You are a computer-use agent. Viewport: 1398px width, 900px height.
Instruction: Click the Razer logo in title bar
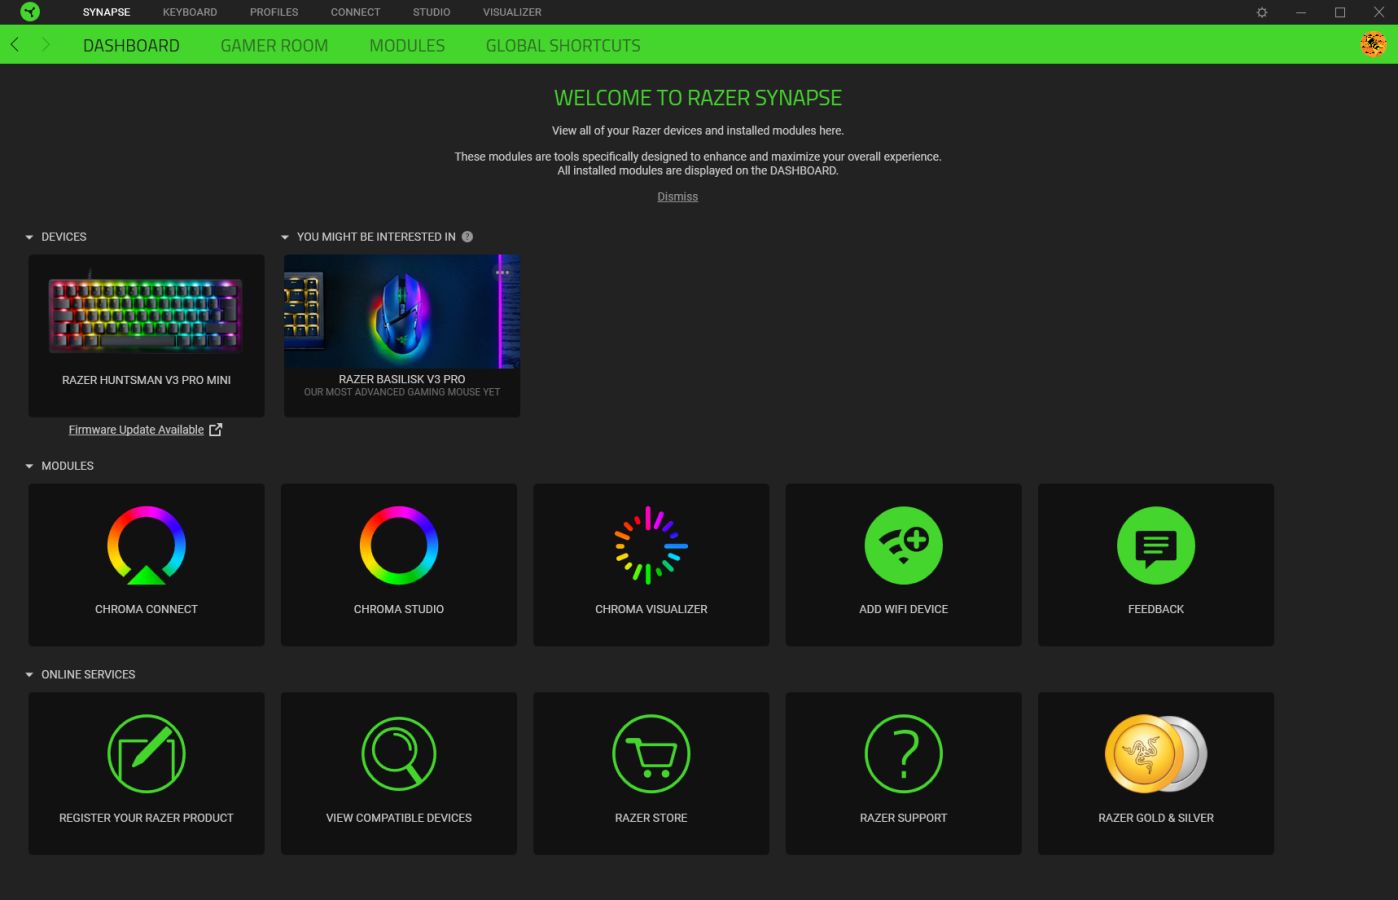click(x=30, y=12)
